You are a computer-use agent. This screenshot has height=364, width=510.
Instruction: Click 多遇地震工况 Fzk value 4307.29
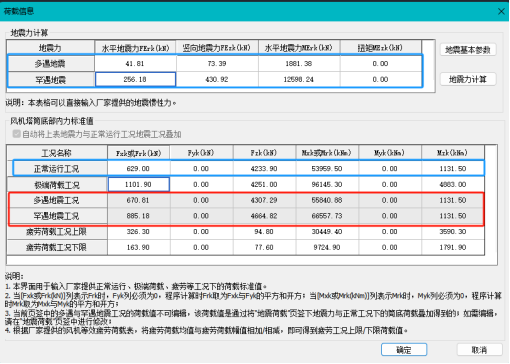tap(264, 200)
